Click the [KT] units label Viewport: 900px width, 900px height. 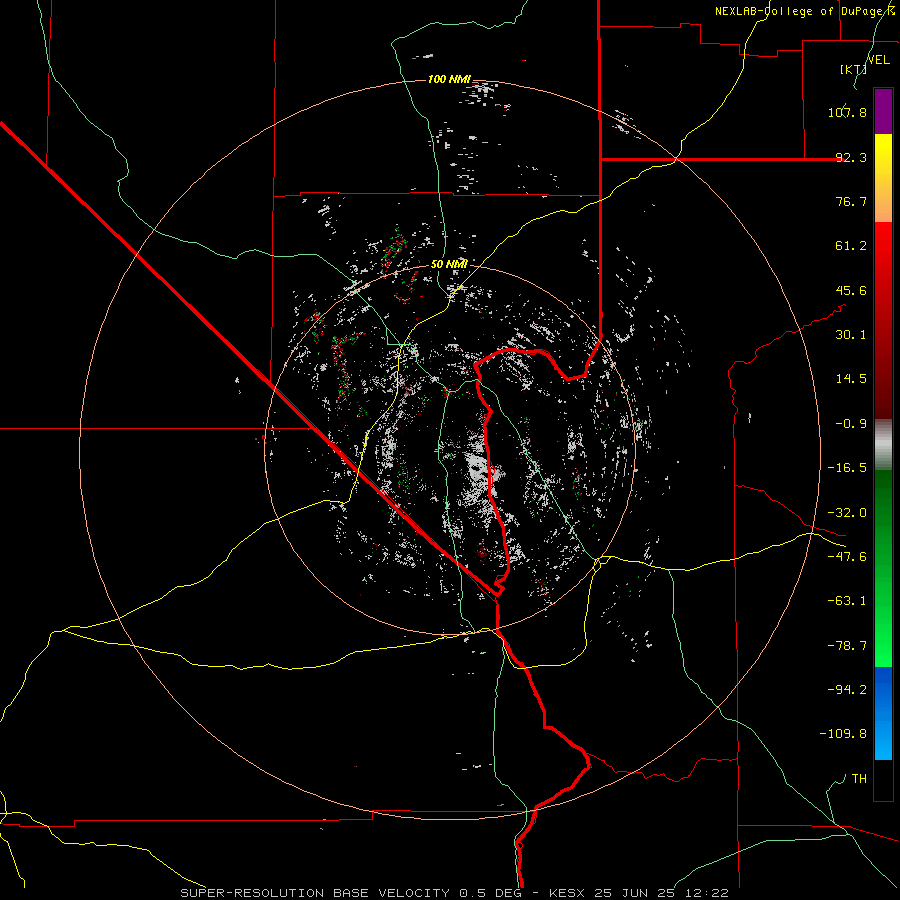pyautogui.click(x=853, y=69)
